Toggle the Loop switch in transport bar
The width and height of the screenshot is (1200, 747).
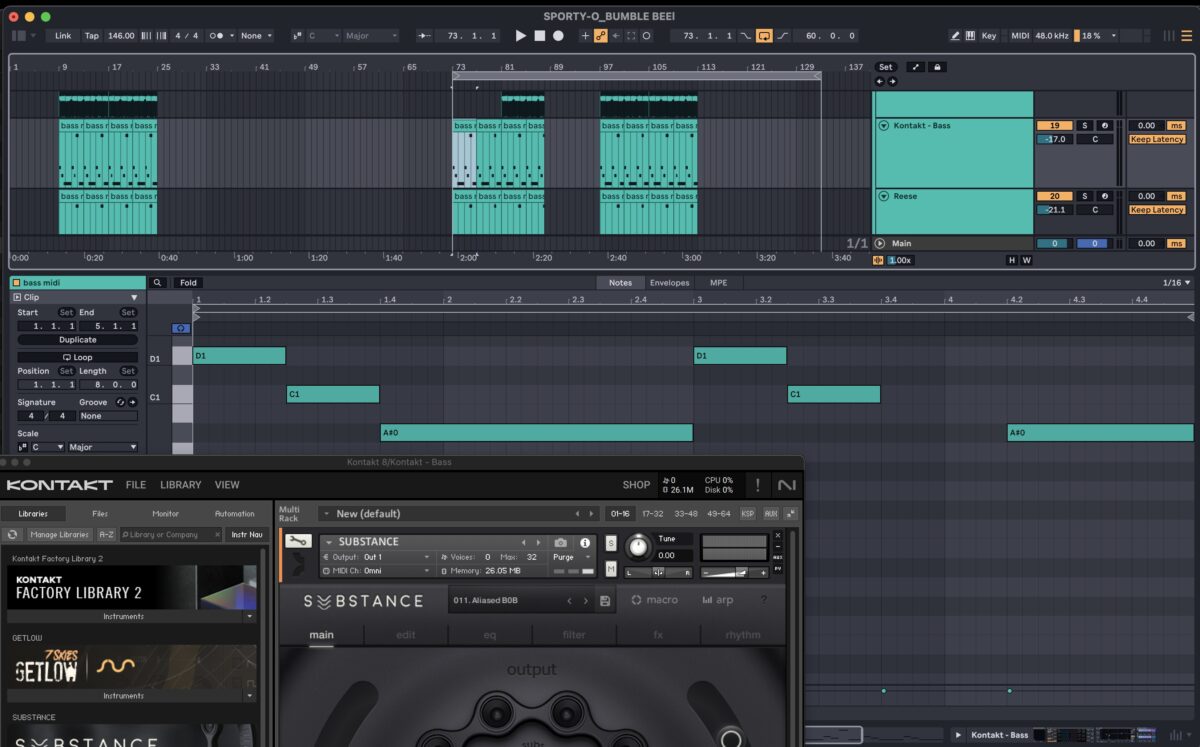(x=764, y=35)
